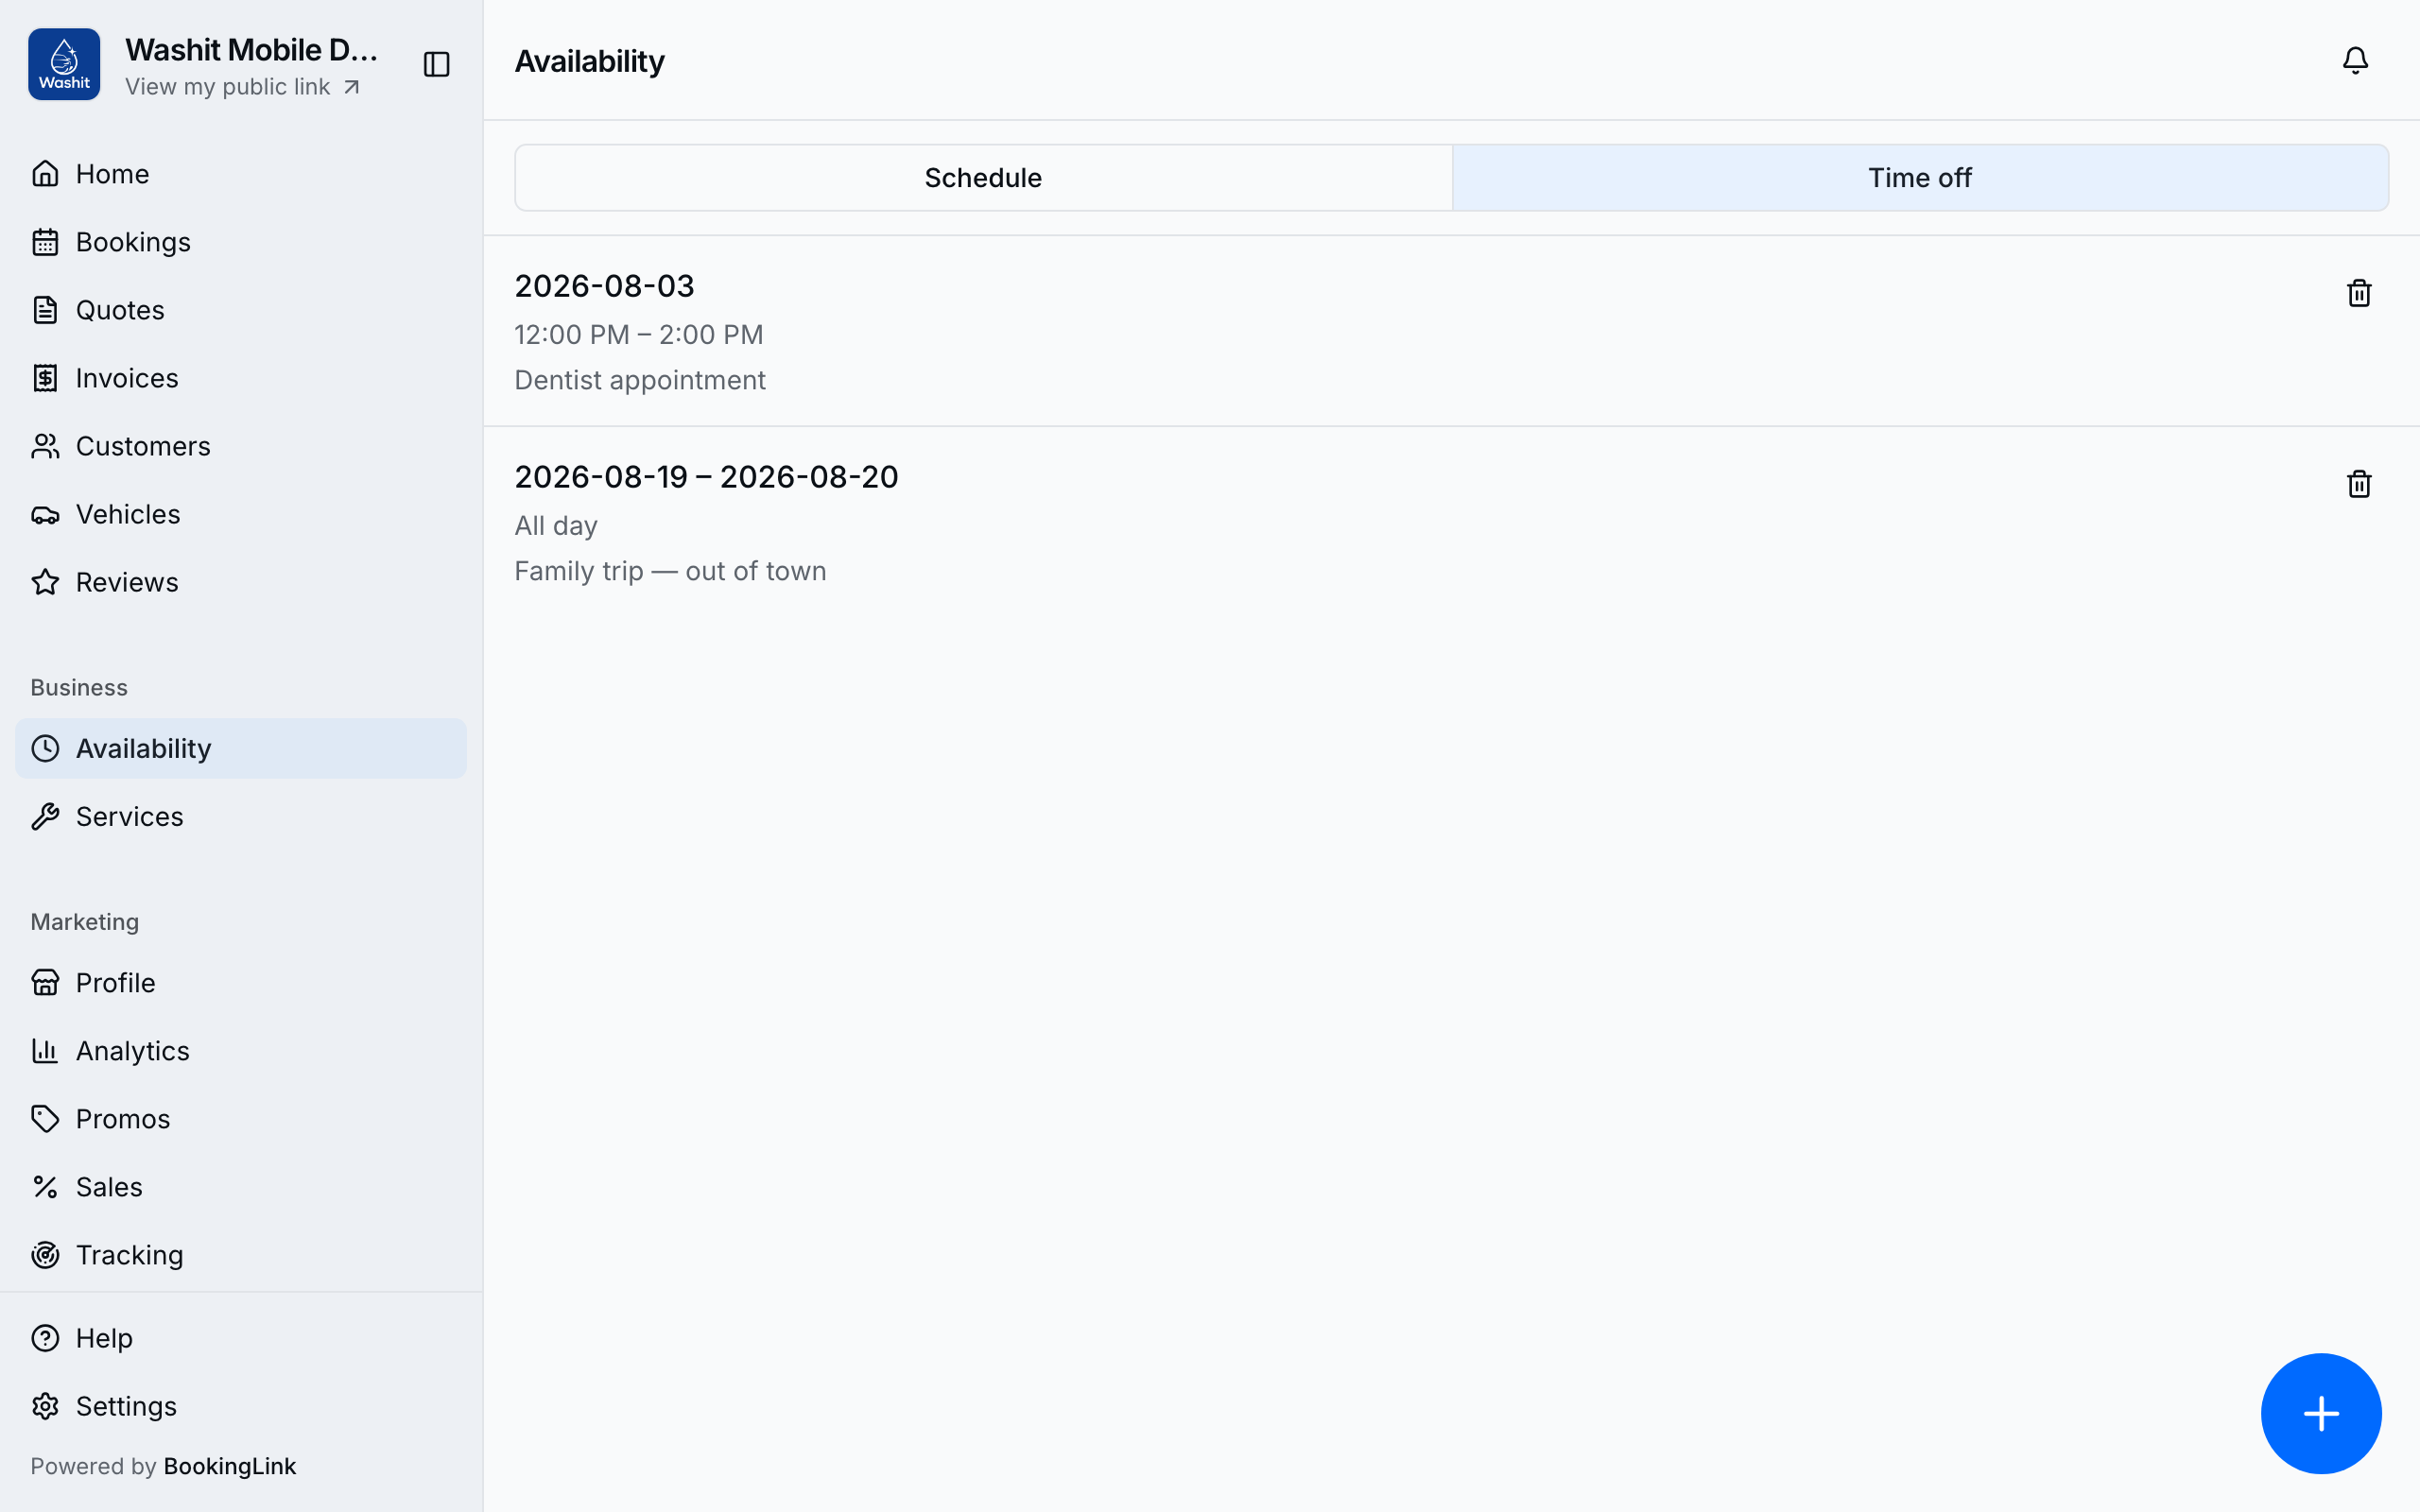
Task: Open notifications with the bell icon
Action: click(x=2355, y=61)
